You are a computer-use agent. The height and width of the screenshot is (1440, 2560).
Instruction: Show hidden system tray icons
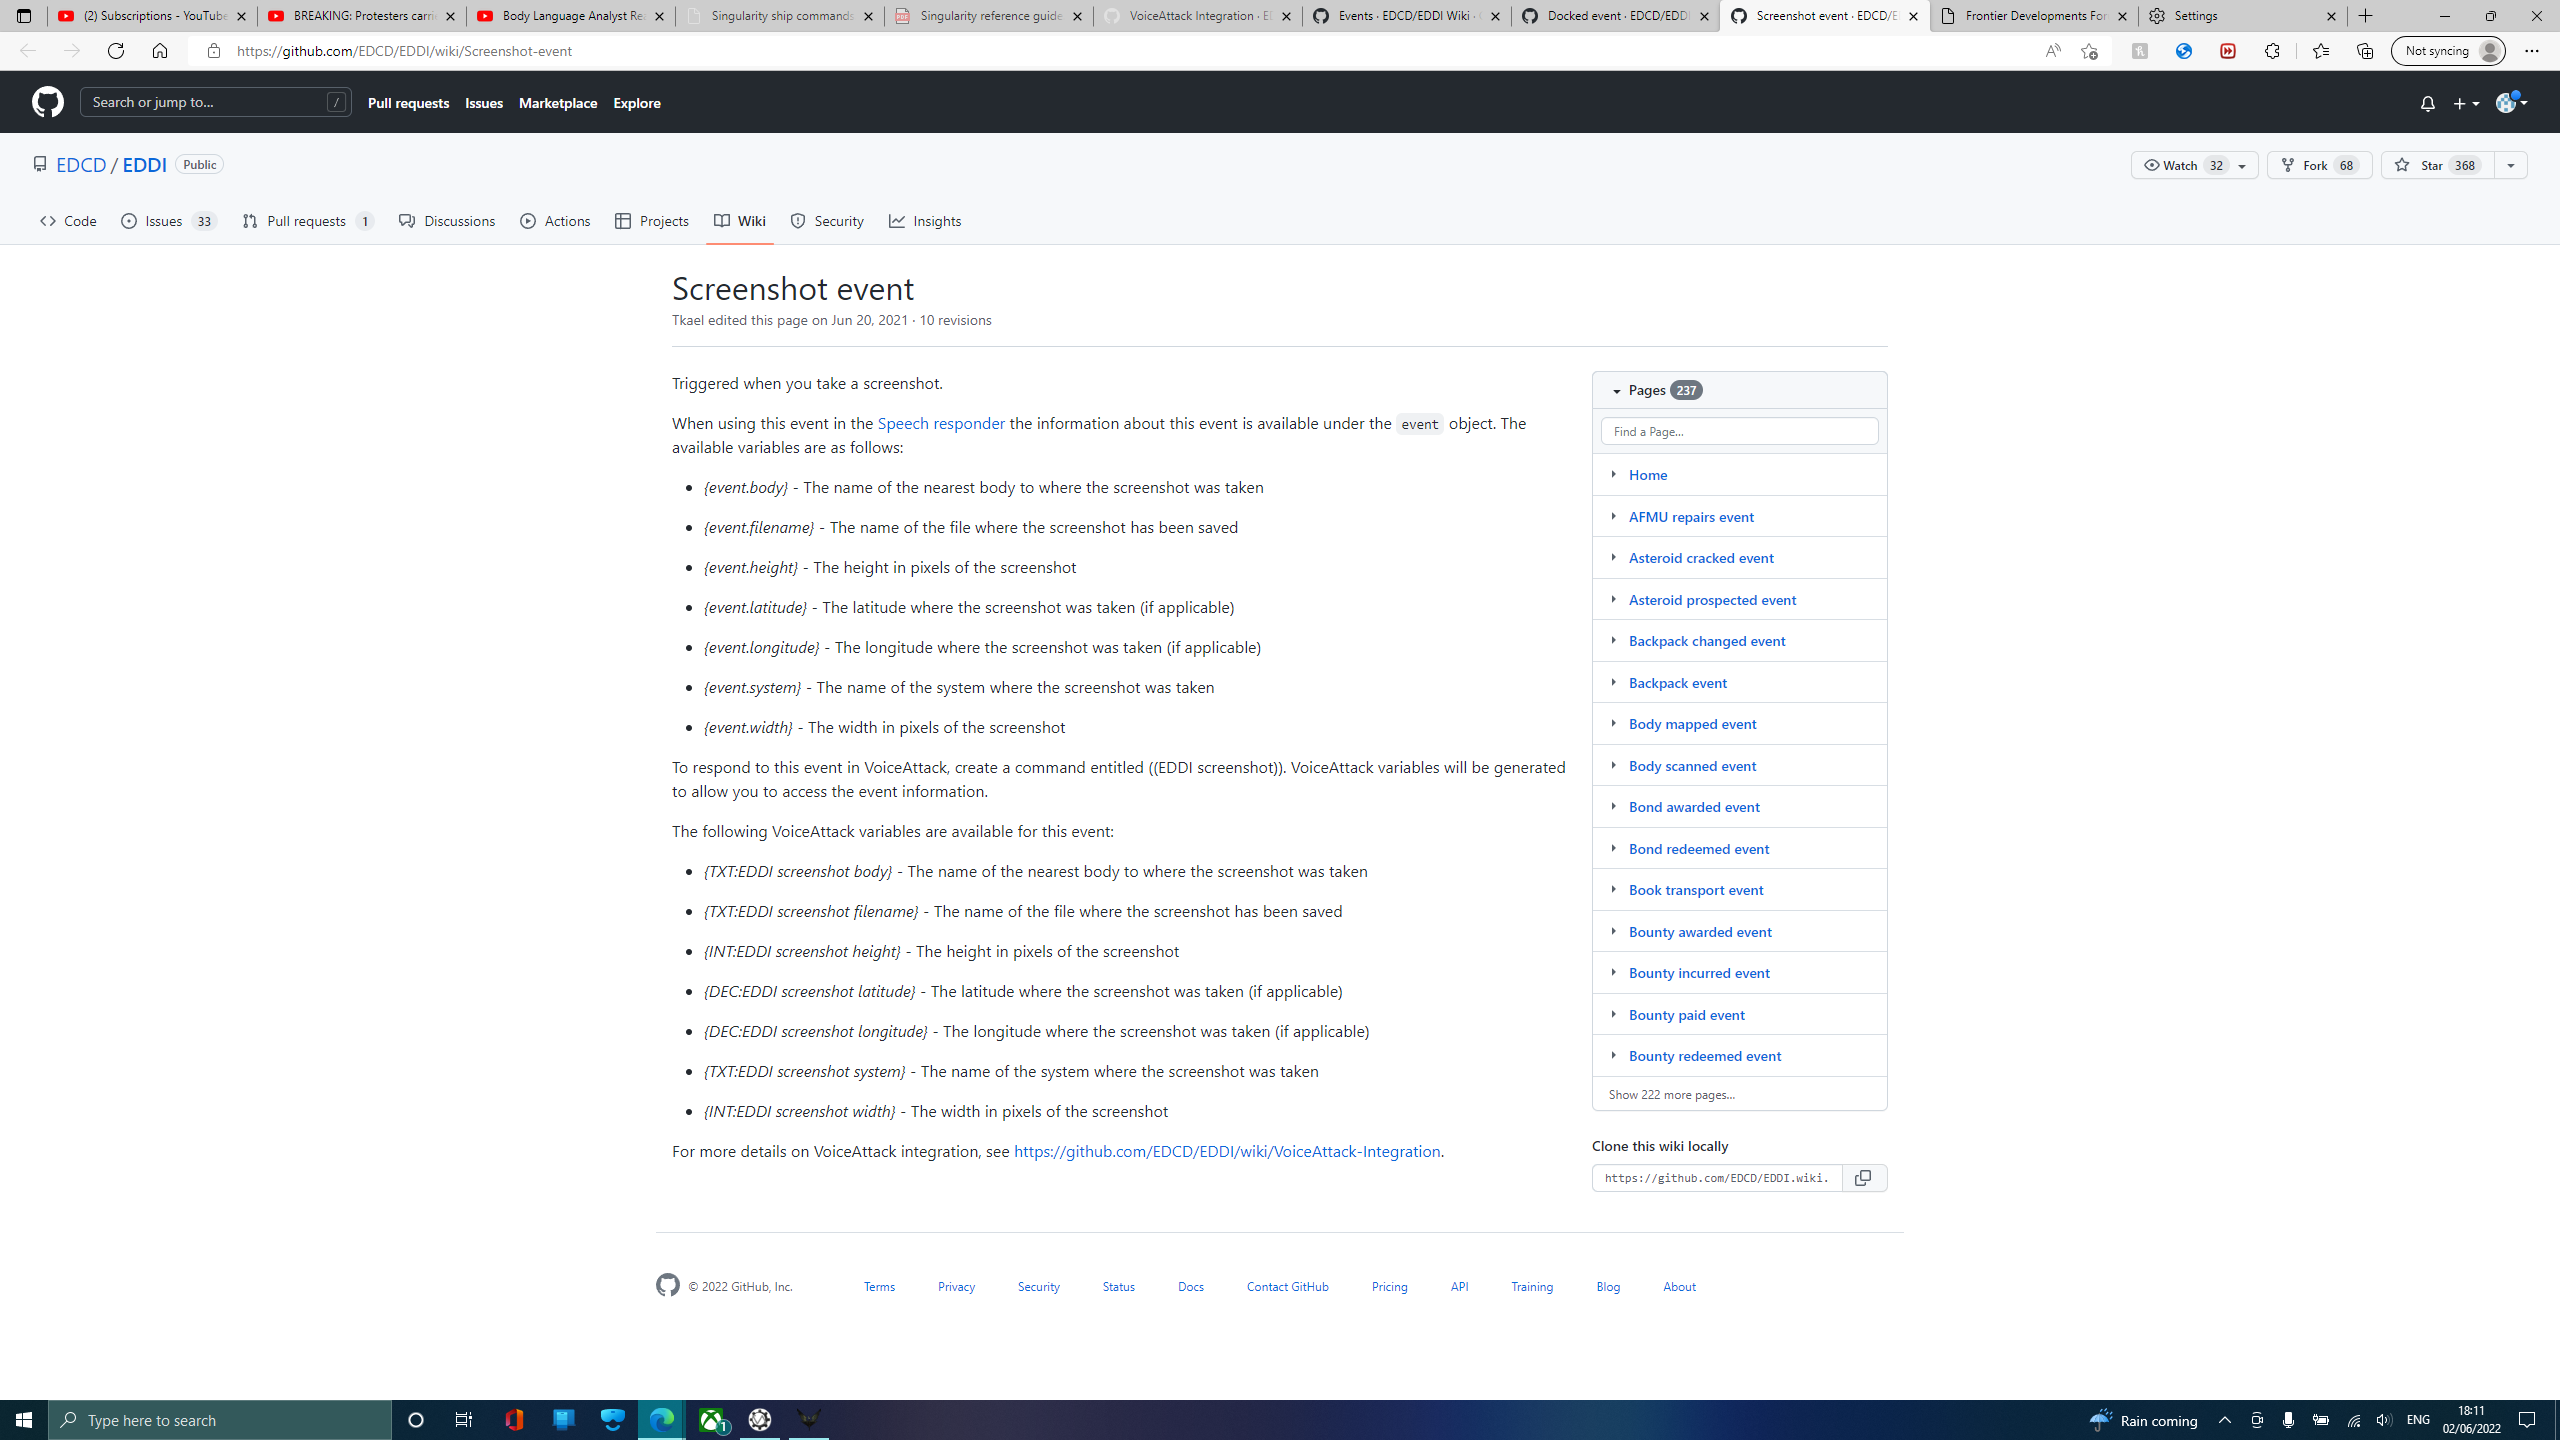point(2225,1420)
